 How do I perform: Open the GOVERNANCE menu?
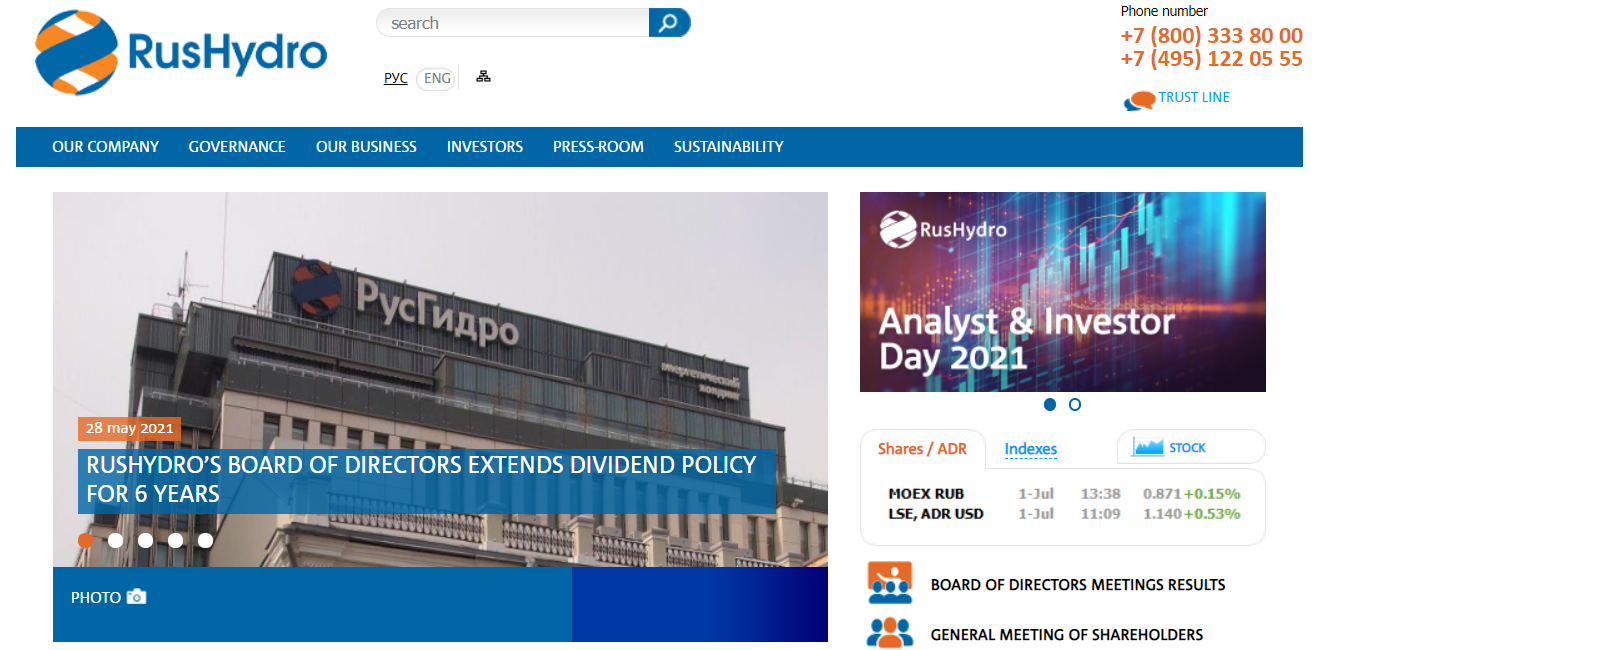pyautogui.click(x=237, y=147)
